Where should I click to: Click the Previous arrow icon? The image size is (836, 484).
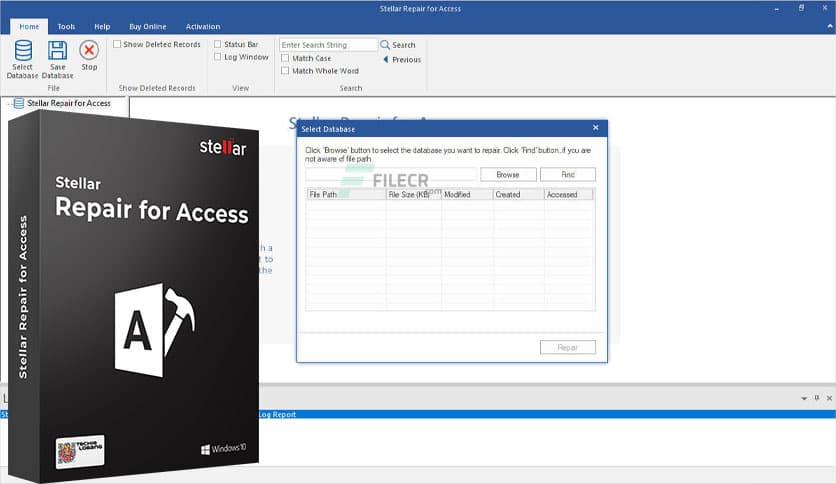pos(385,59)
